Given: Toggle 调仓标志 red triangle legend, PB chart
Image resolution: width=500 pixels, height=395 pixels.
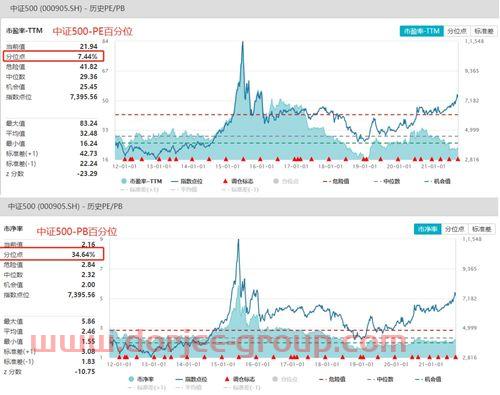Looking at the screenshot, I should (240, 379).
